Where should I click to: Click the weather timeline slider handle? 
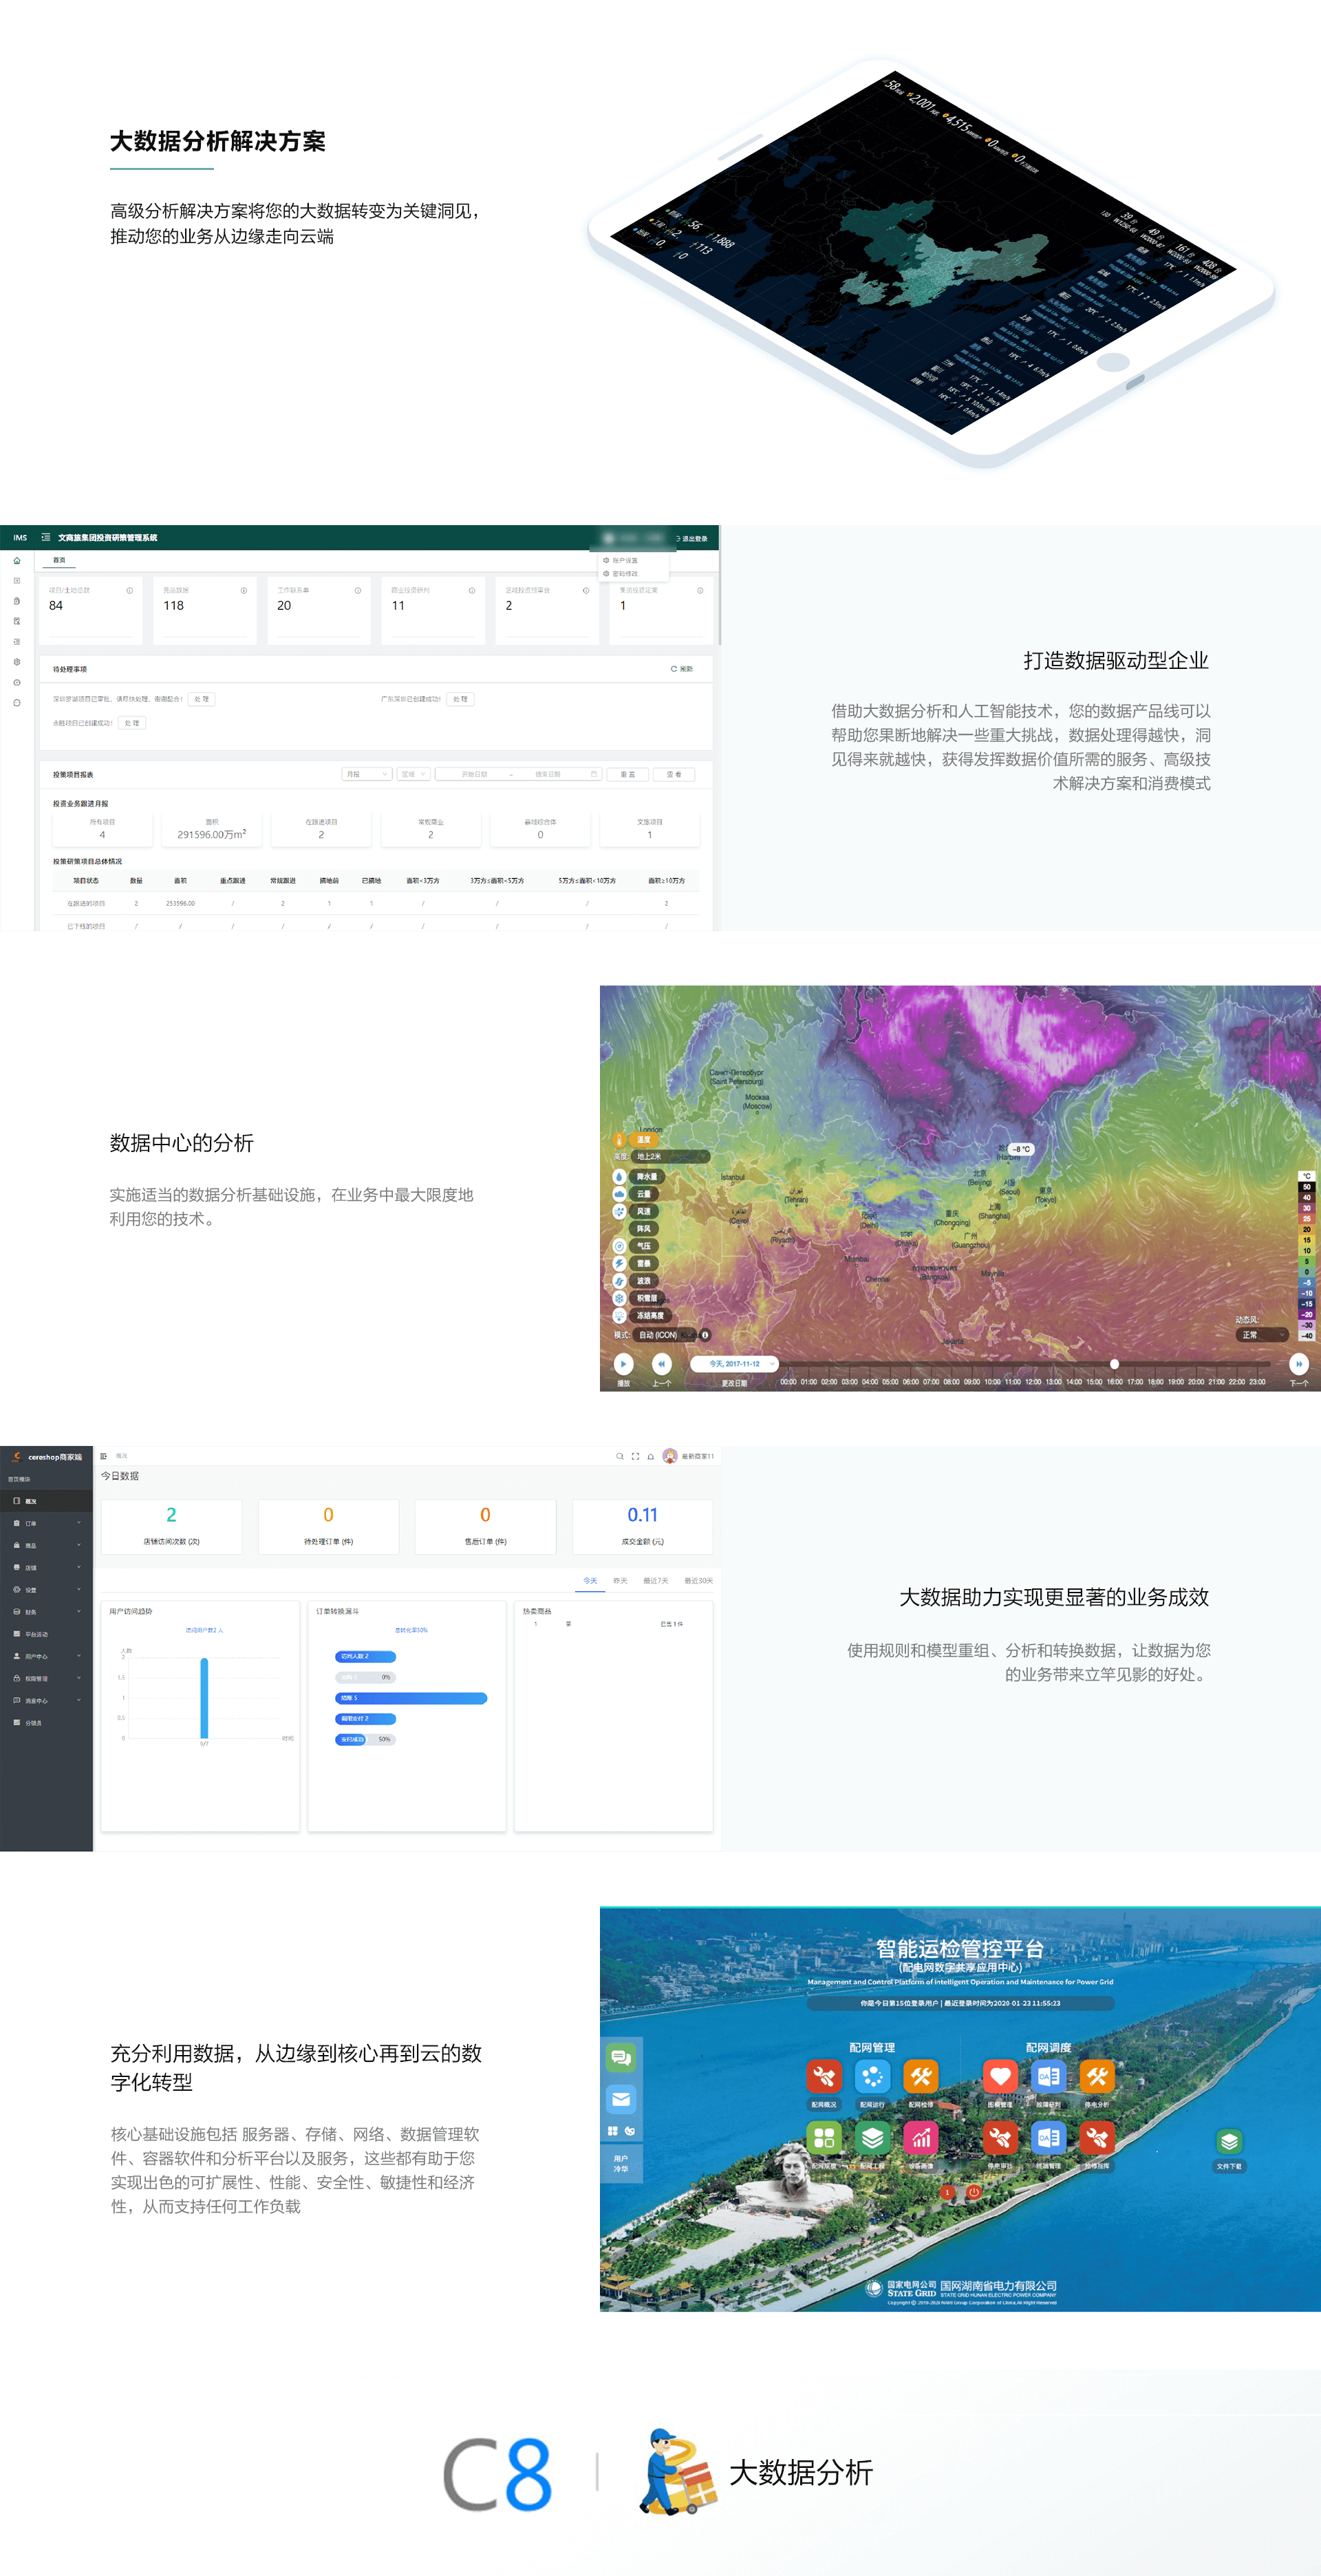pos(1114,1363)
